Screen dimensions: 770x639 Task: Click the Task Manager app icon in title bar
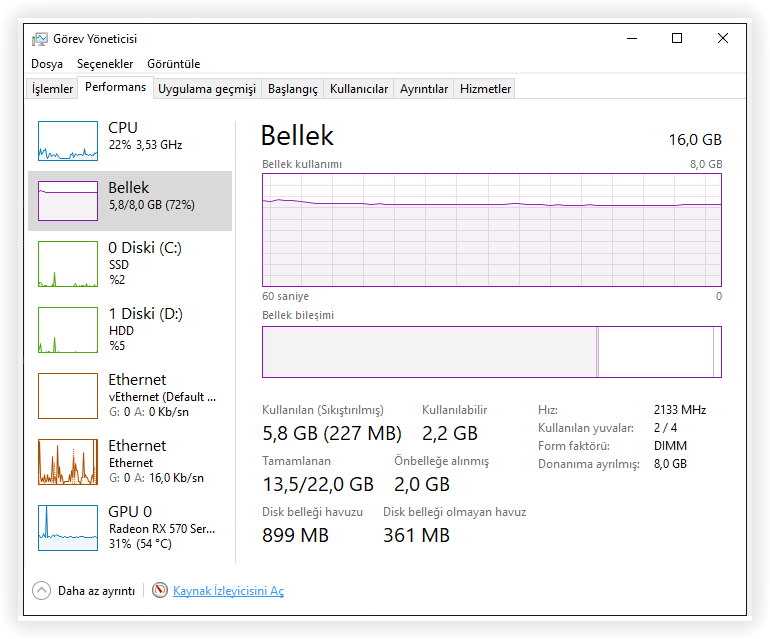40,39
